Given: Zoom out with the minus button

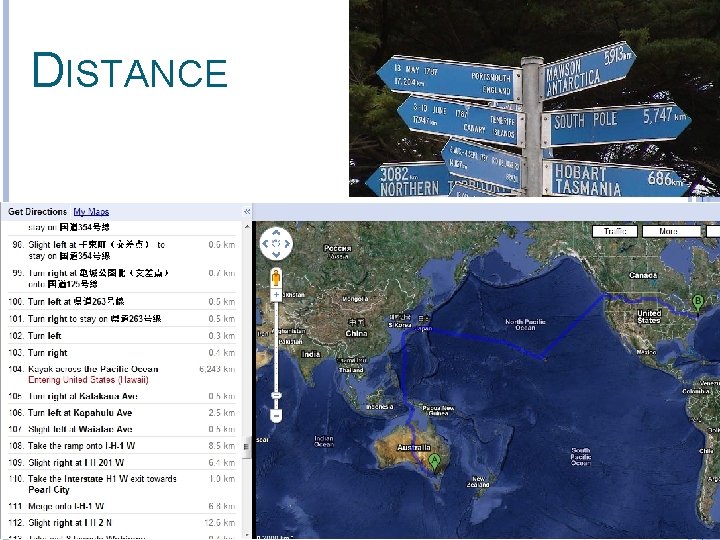Looking at the screenshot, I should coord(276,416).
